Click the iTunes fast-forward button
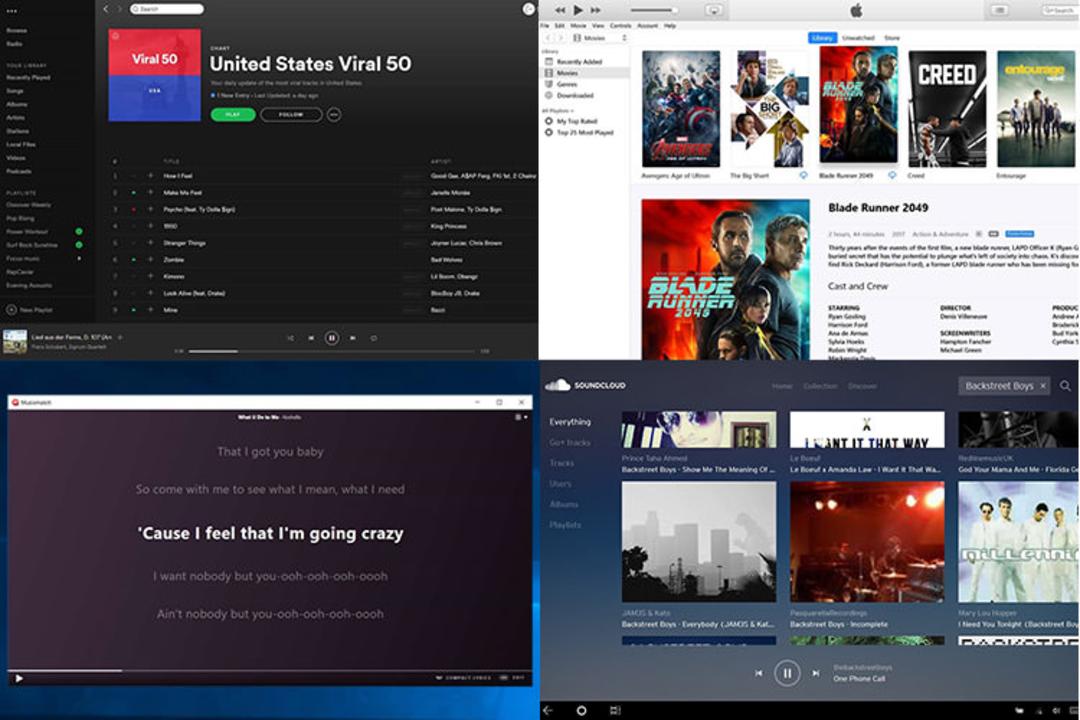The width and height of the screenshot is (1080, 720). click(x=596, y=10)
